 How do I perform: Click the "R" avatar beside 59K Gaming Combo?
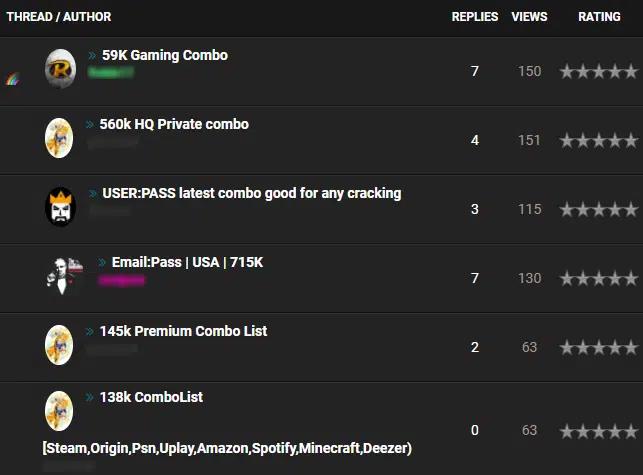tap(61, 69)
